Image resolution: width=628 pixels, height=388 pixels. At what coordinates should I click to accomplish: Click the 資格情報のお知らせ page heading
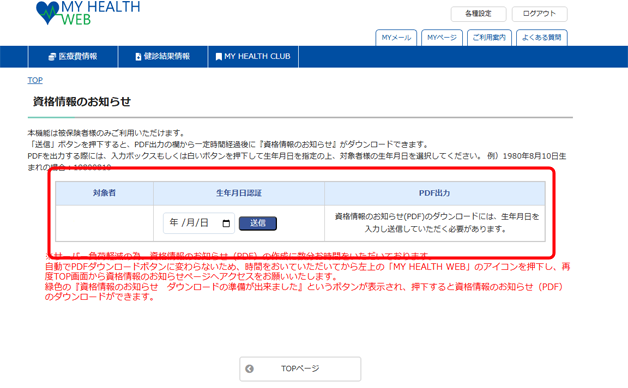click(82, 102)
